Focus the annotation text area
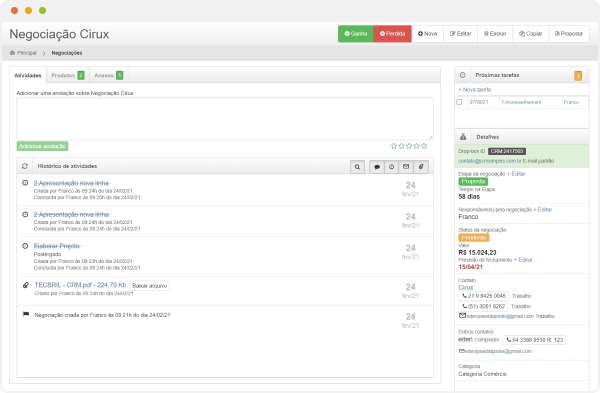 pyautogui.click(x=225, y=119)
